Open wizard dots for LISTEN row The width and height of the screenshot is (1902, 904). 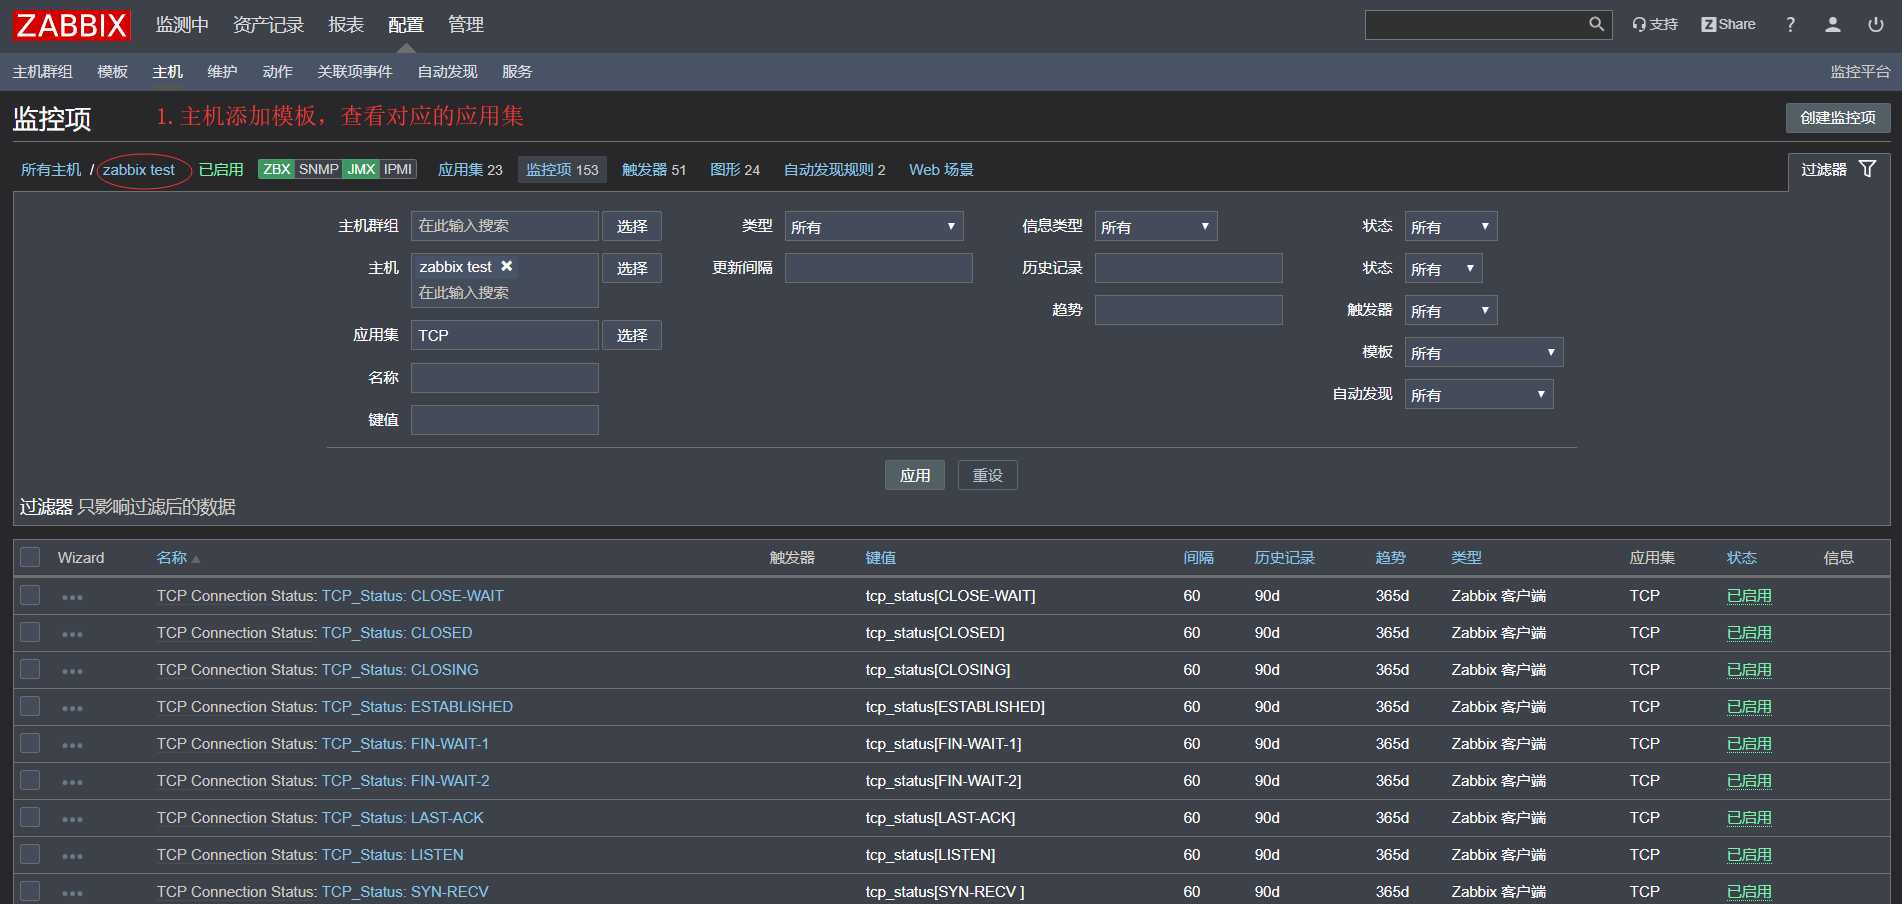tap(72, 856)
